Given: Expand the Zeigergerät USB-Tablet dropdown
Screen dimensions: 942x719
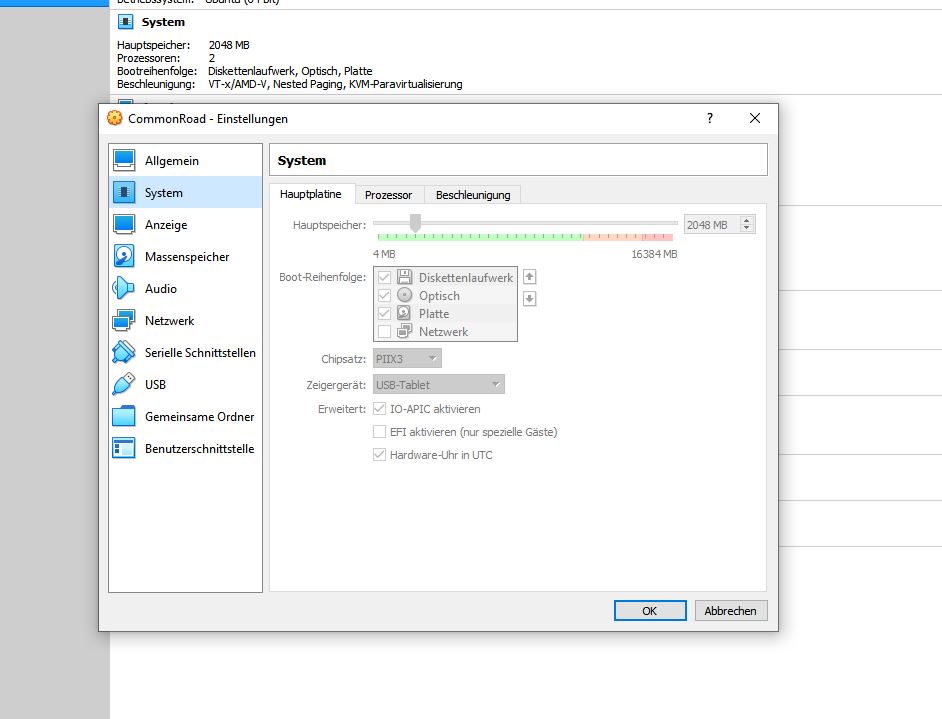Looking at the screenshot, I should [x=438, y=384].
